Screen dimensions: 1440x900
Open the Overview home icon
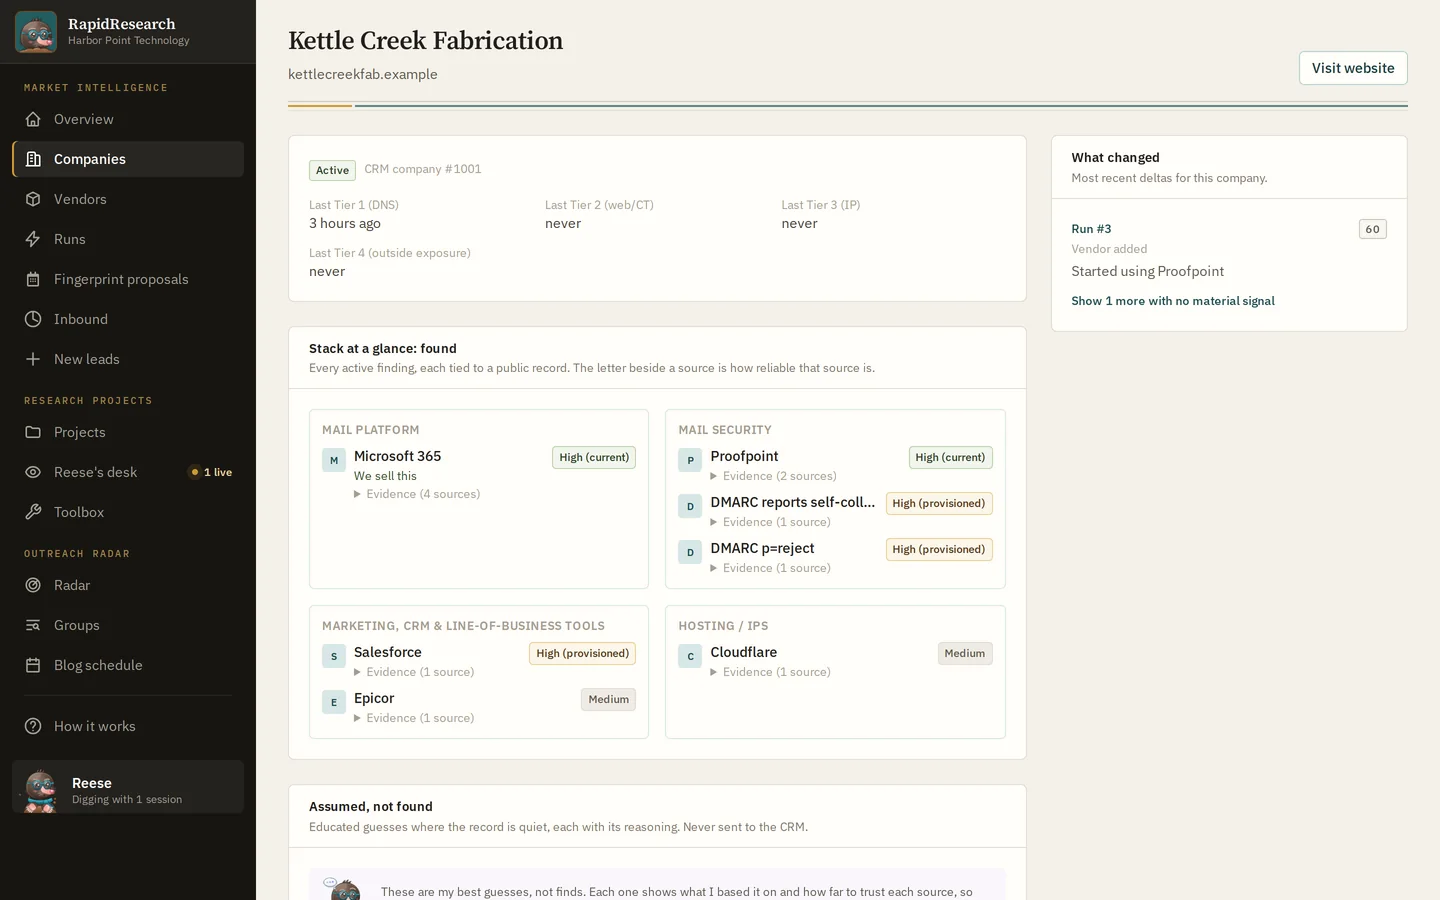click(x=33, y=119)
